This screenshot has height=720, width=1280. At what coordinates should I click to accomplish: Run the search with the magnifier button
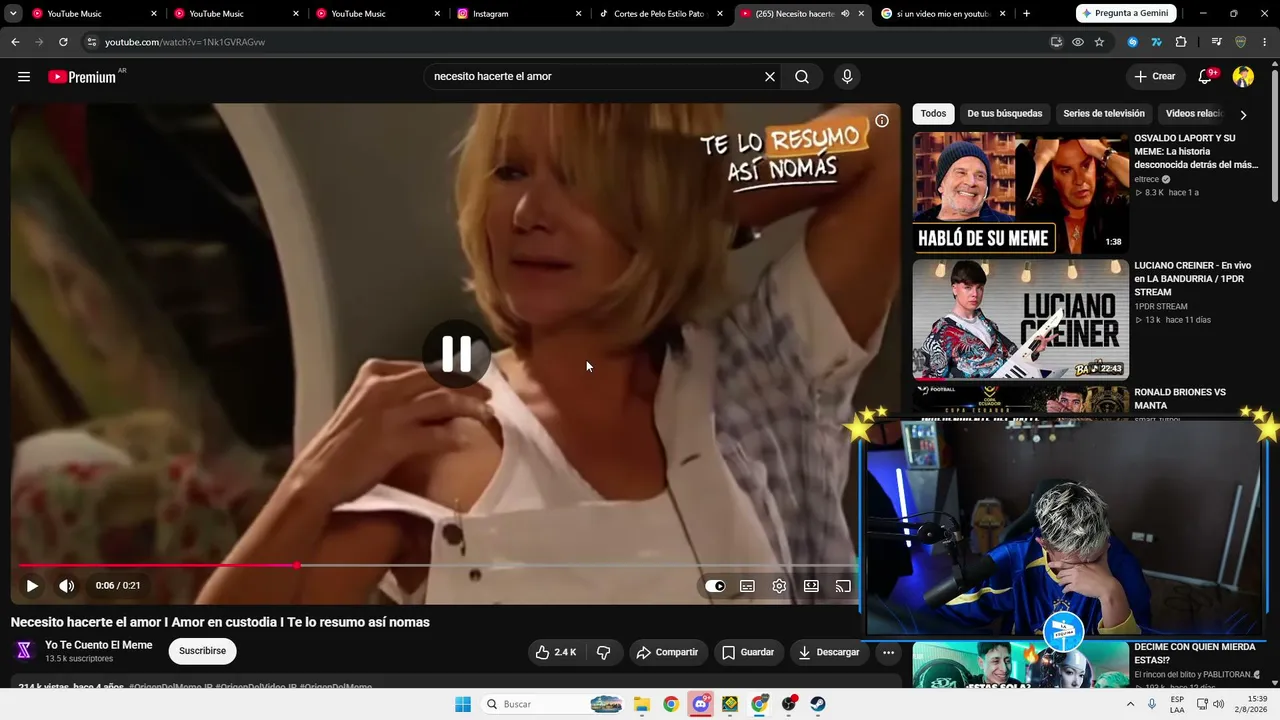point(802,77)
